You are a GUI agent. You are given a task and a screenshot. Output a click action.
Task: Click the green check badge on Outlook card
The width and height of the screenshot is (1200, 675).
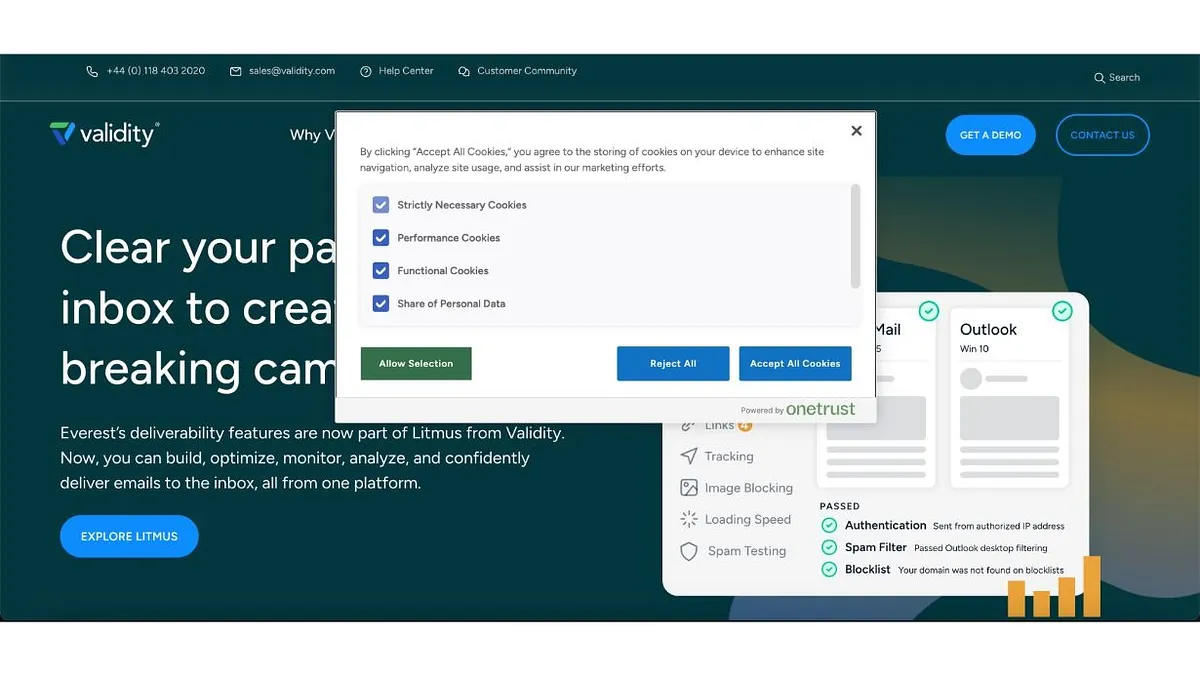coord(1063,311)
